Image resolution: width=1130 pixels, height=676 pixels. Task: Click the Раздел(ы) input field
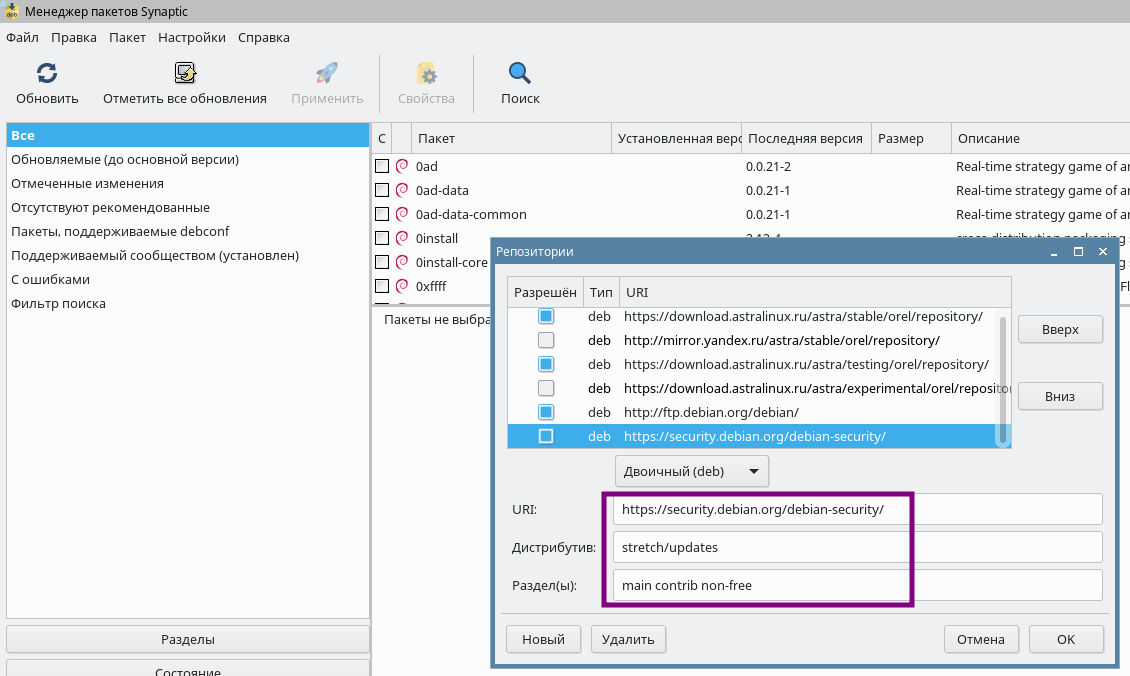pos(858,585)
